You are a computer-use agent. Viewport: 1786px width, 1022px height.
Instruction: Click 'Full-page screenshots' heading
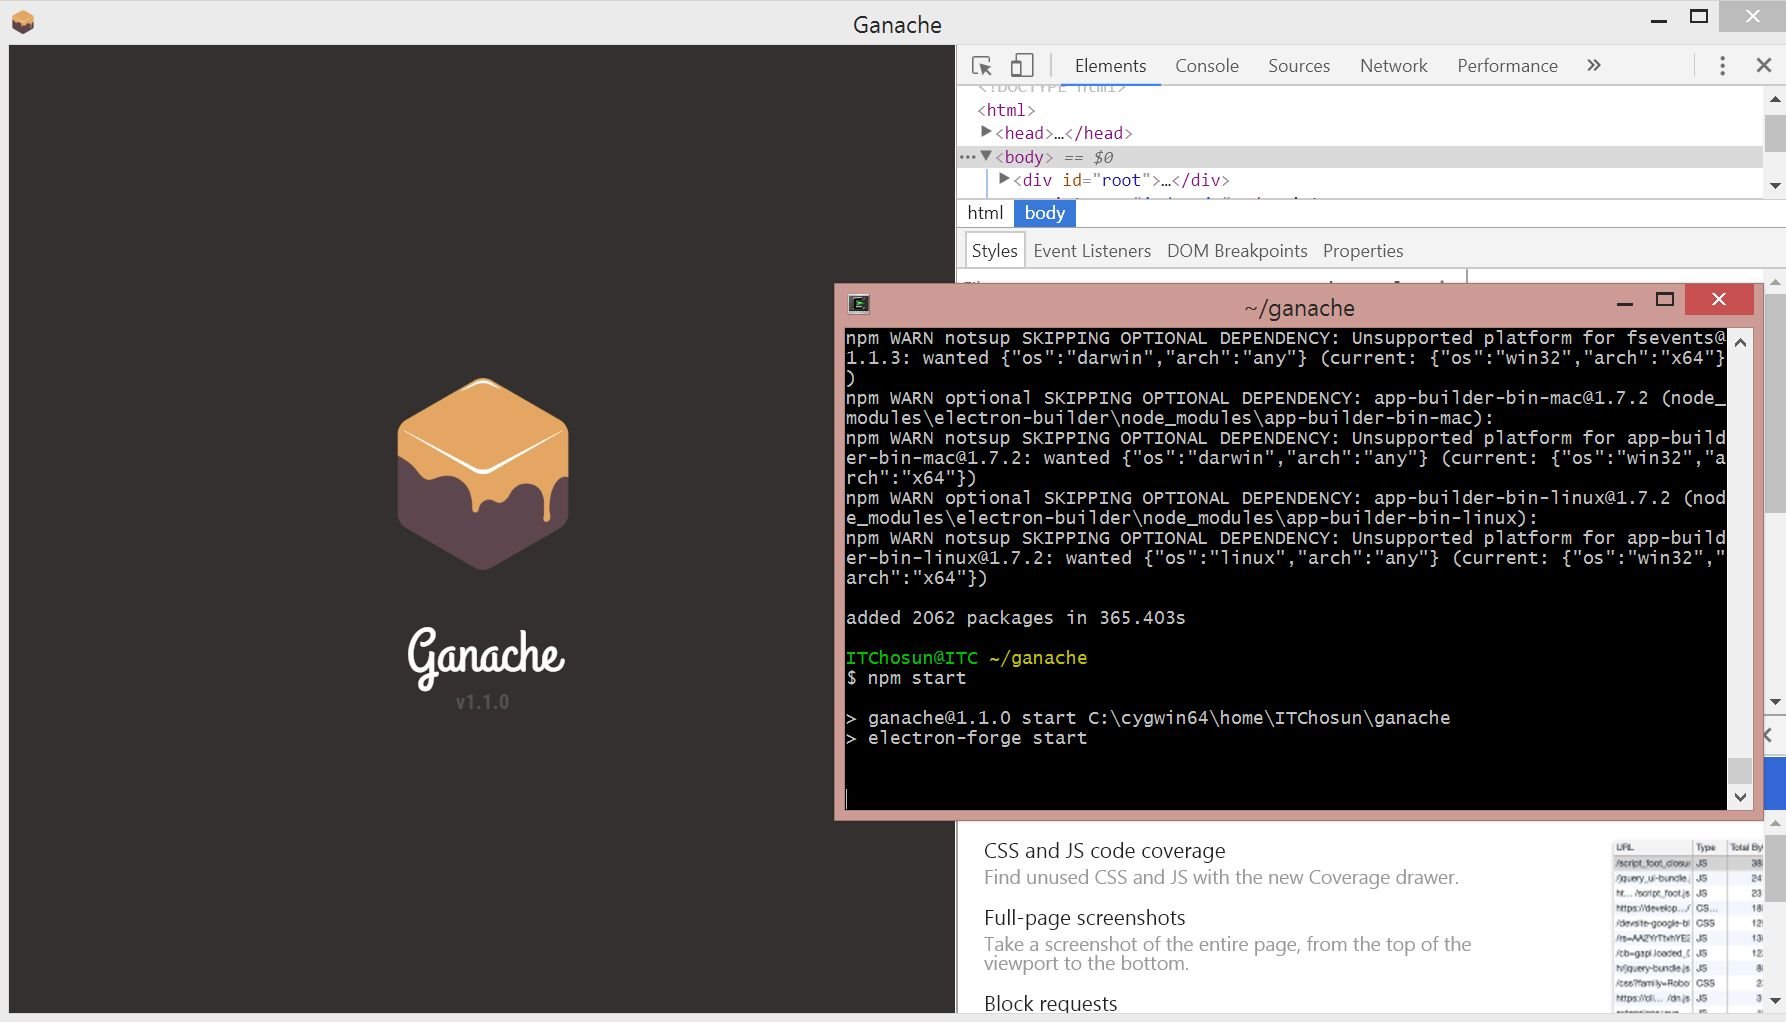(1084, 918)
